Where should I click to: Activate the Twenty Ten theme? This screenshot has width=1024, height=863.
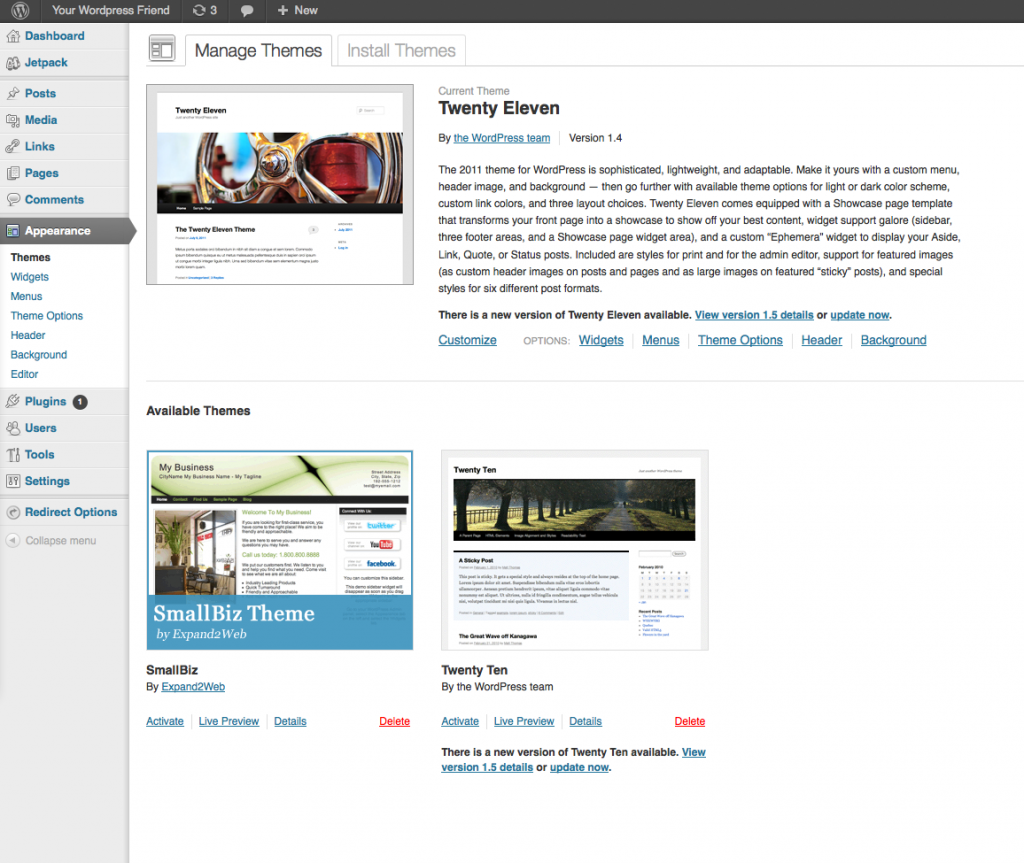(x=460, y=721)
